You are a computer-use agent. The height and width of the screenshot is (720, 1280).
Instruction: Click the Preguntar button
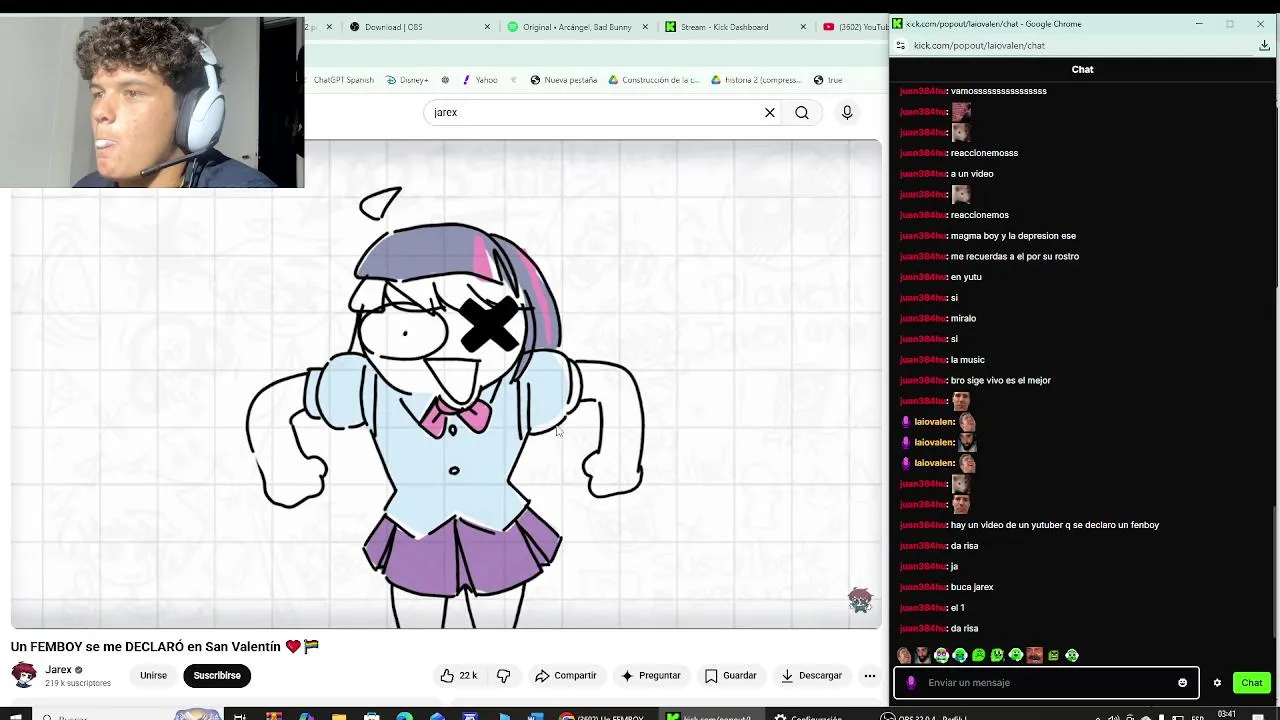point(650,676)
